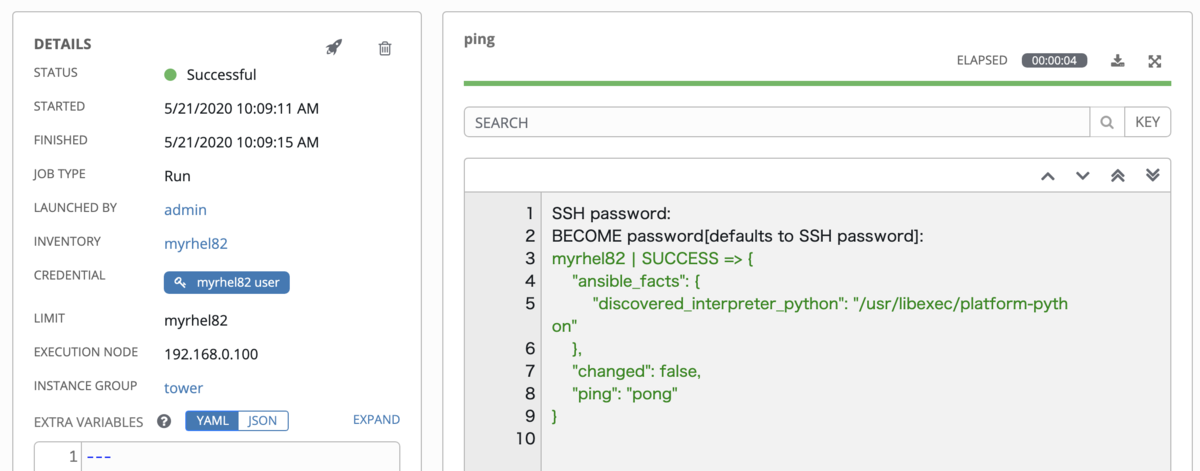Click the search magnifier button
This screenshot has width=1200, height=471.
(1107, 122)
